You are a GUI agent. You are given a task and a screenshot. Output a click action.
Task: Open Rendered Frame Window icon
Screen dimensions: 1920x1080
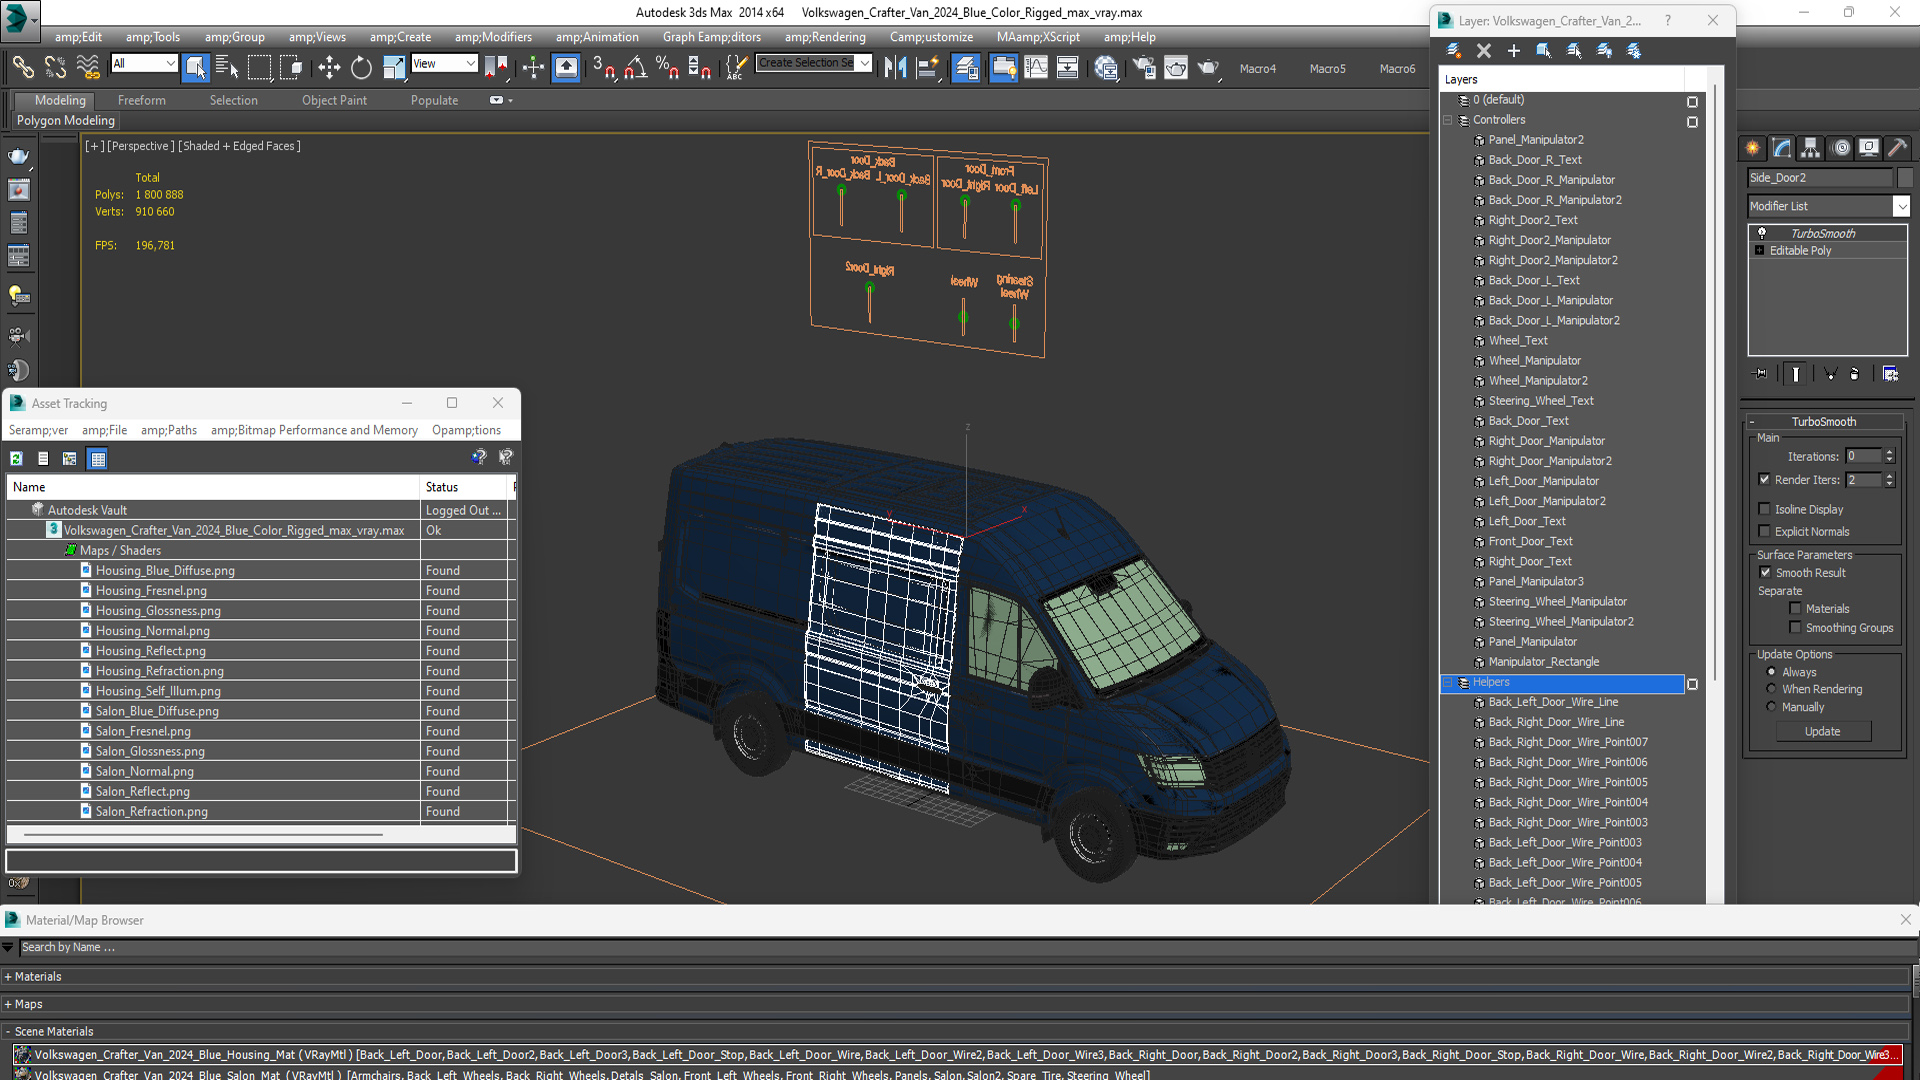tap(1176, 67)
